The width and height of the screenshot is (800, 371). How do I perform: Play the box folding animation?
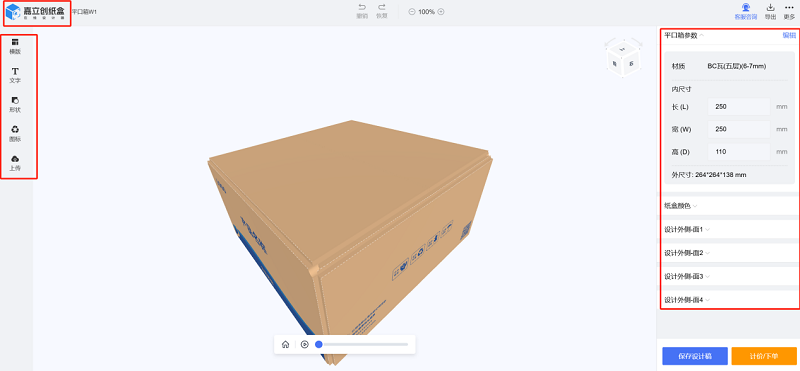click(x=305, y=344)
